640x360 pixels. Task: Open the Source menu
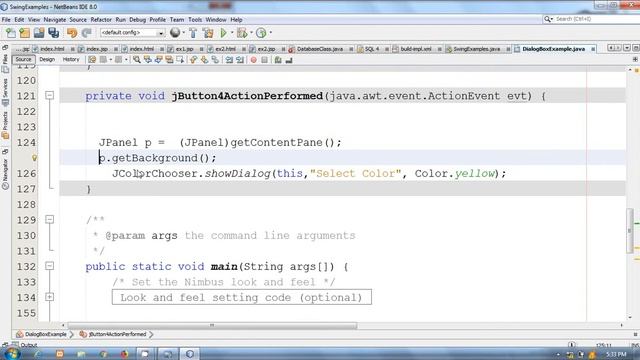(78, 20)
